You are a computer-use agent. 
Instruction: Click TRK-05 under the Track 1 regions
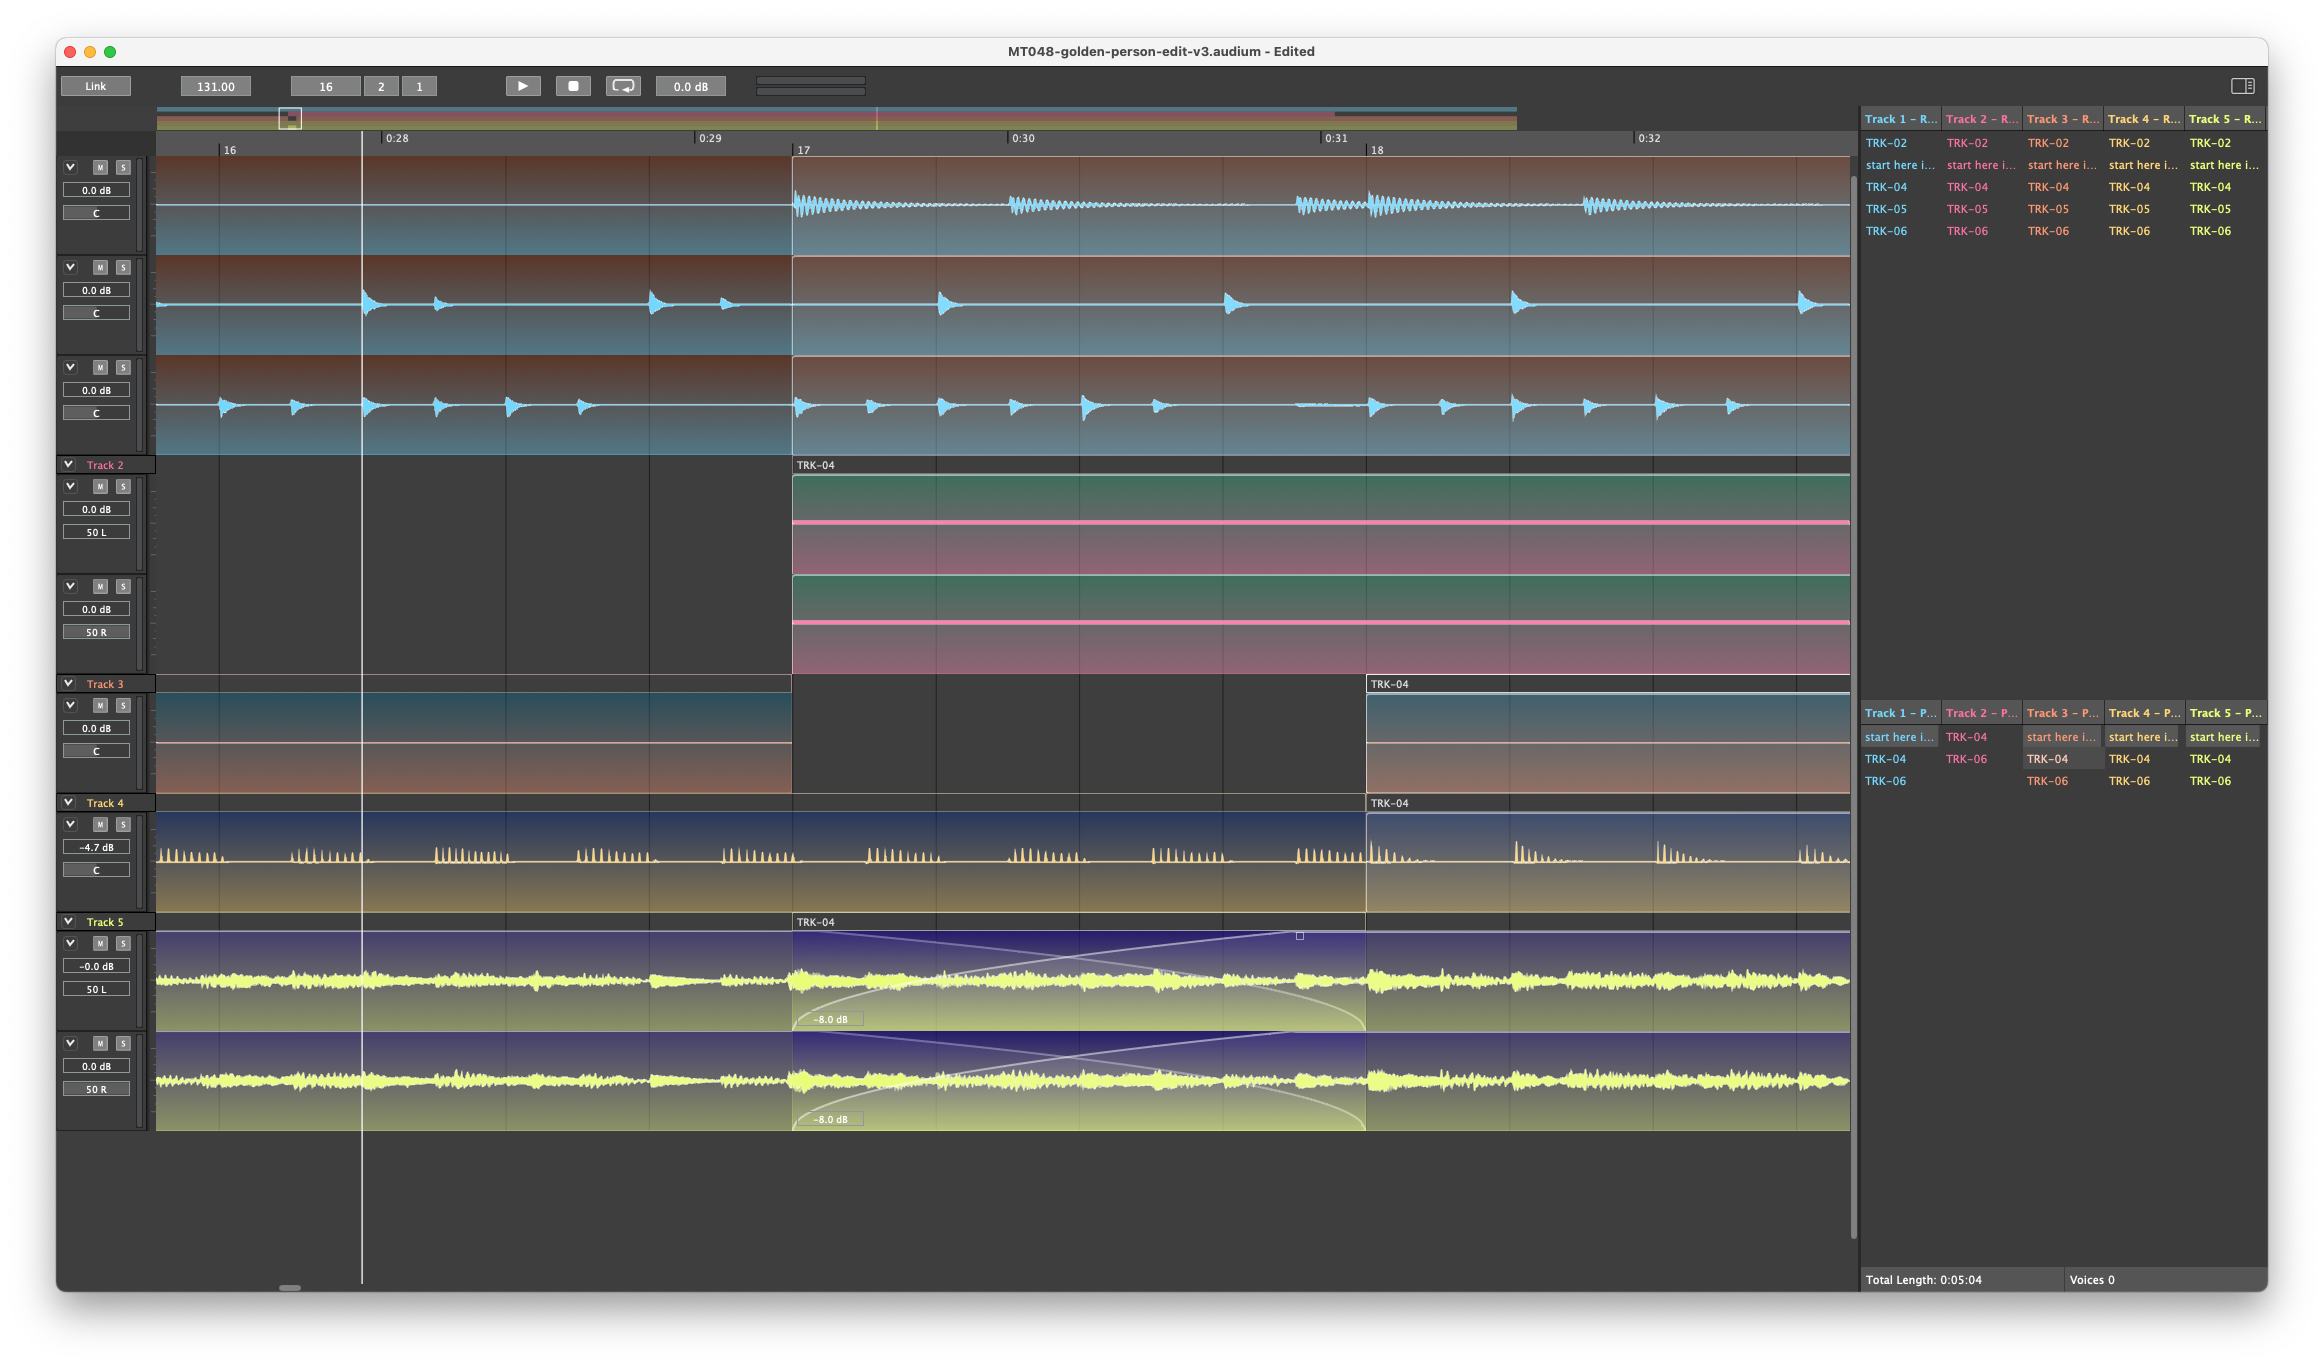(x=1886, y=209)
